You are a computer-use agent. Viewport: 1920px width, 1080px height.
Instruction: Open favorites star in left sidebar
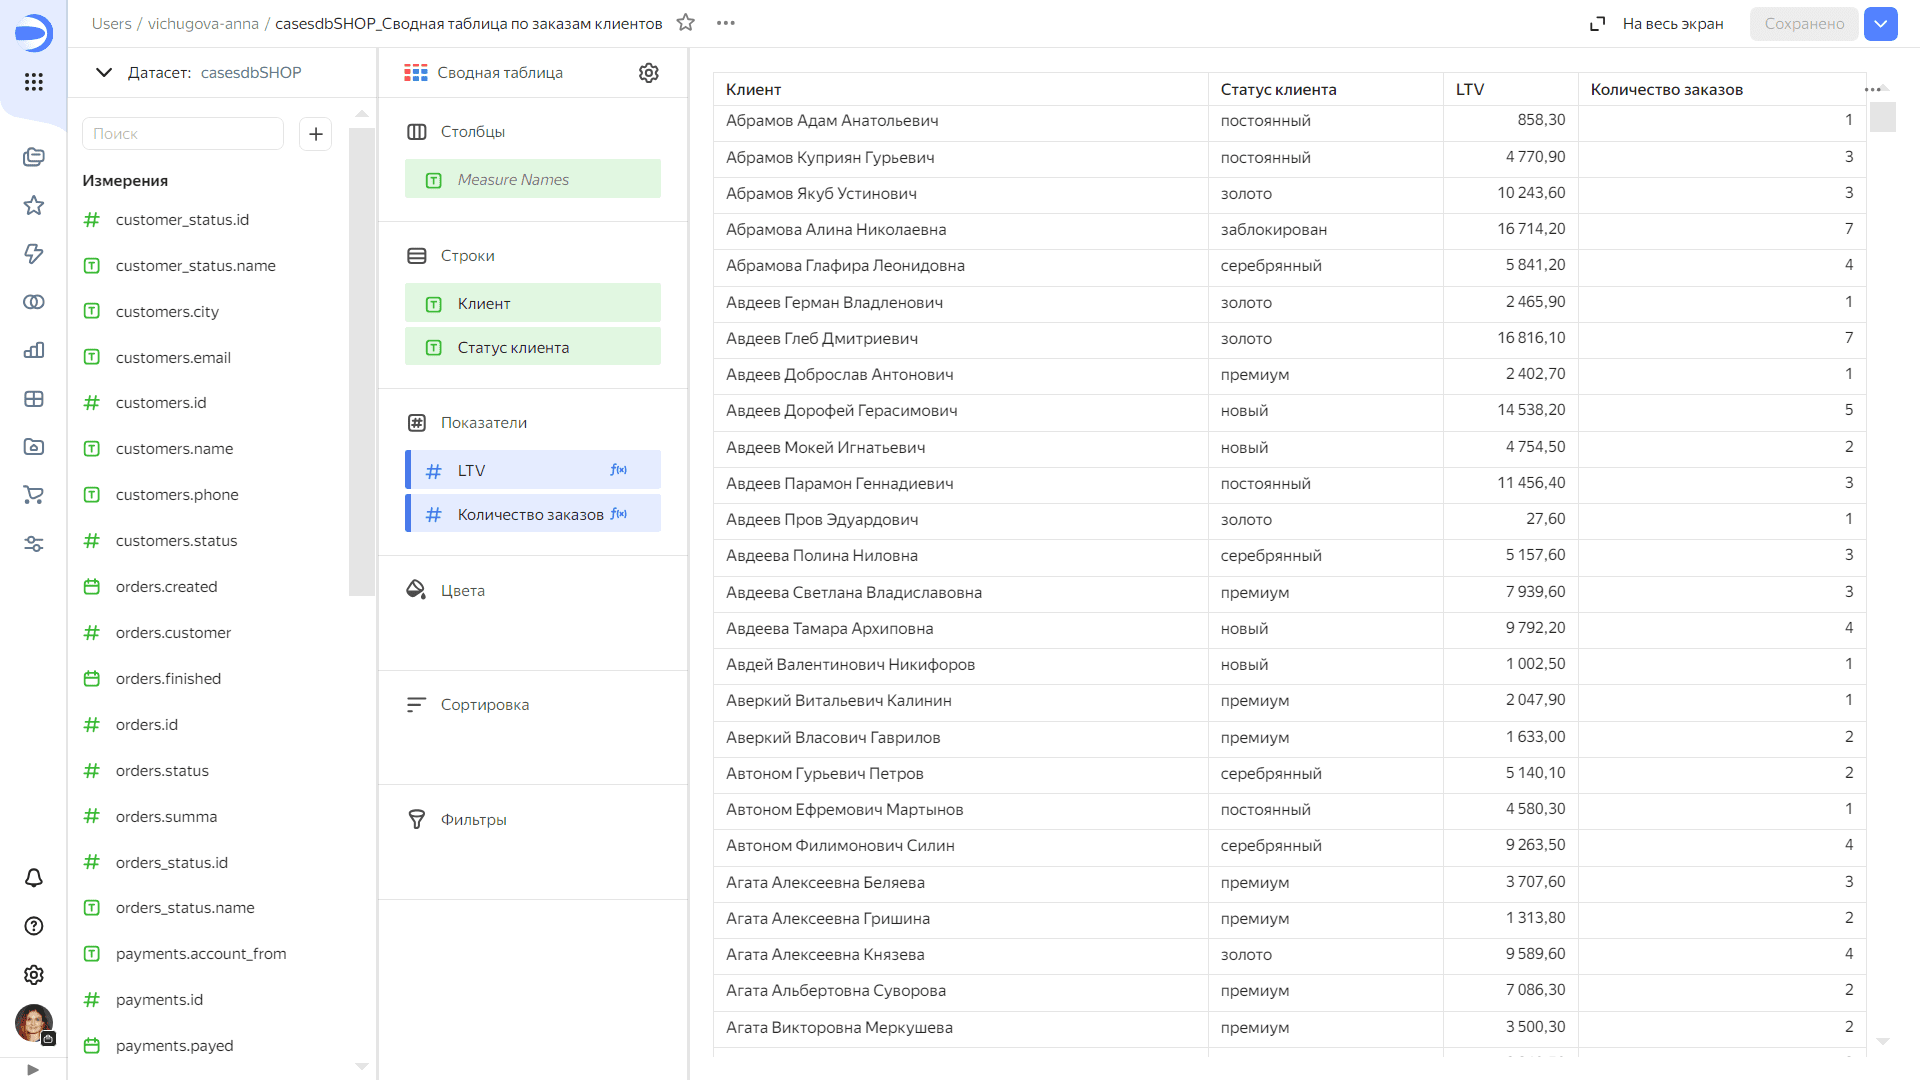(33, 205)
